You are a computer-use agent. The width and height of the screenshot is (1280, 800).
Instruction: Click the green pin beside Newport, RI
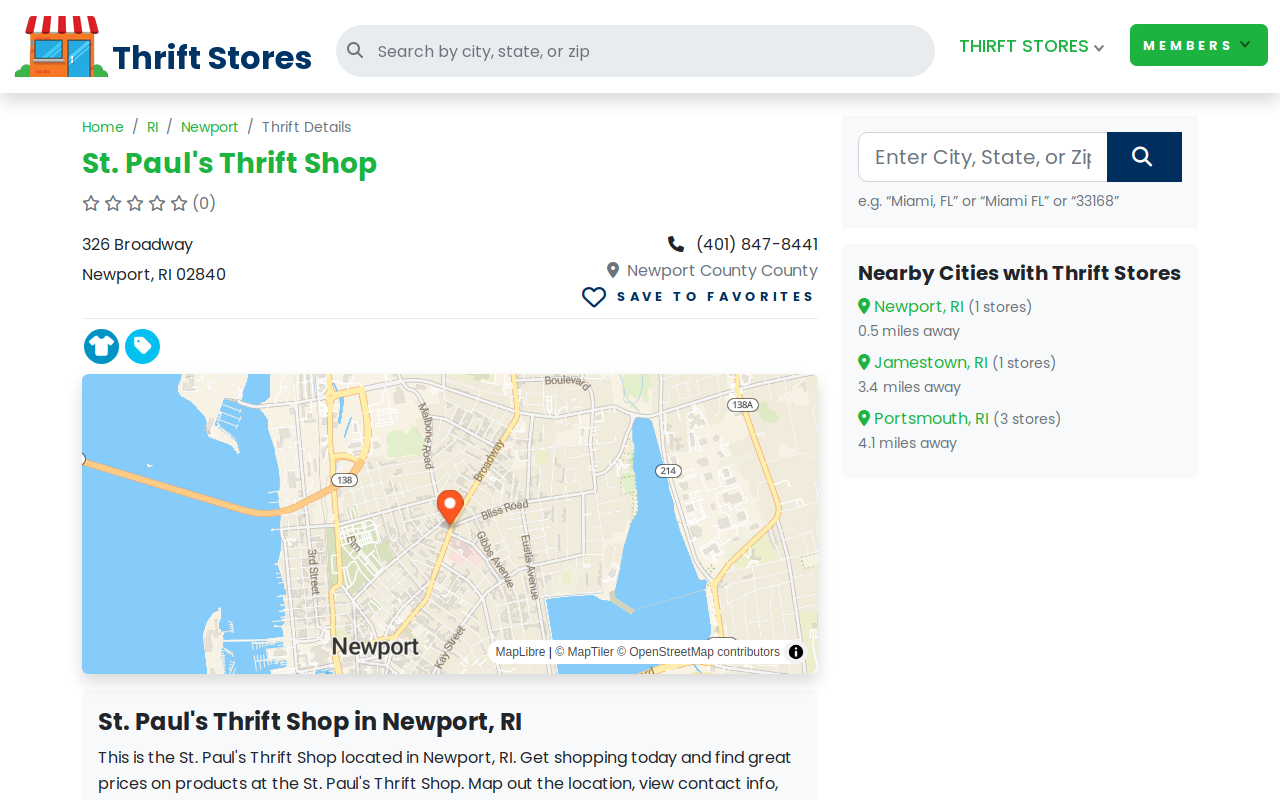pyautogui.click(x=864, y=306)
